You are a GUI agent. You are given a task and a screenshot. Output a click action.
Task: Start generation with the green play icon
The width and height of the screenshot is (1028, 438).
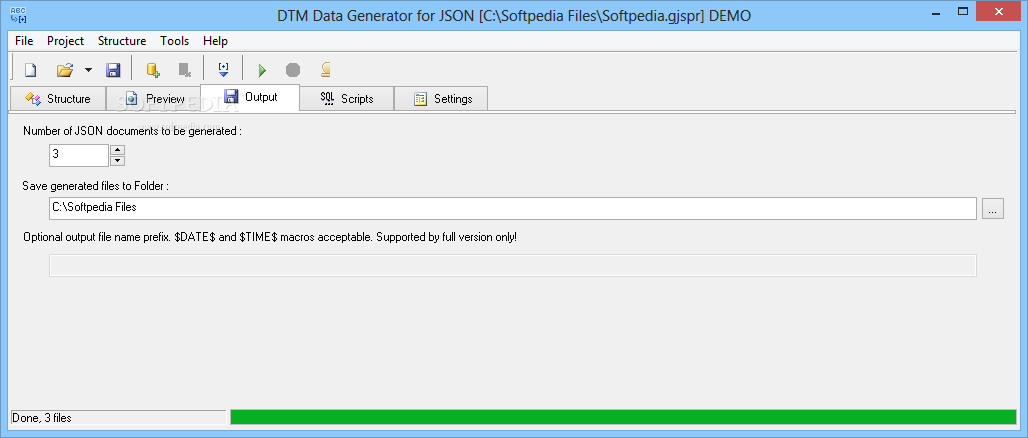tap(262, 70)
